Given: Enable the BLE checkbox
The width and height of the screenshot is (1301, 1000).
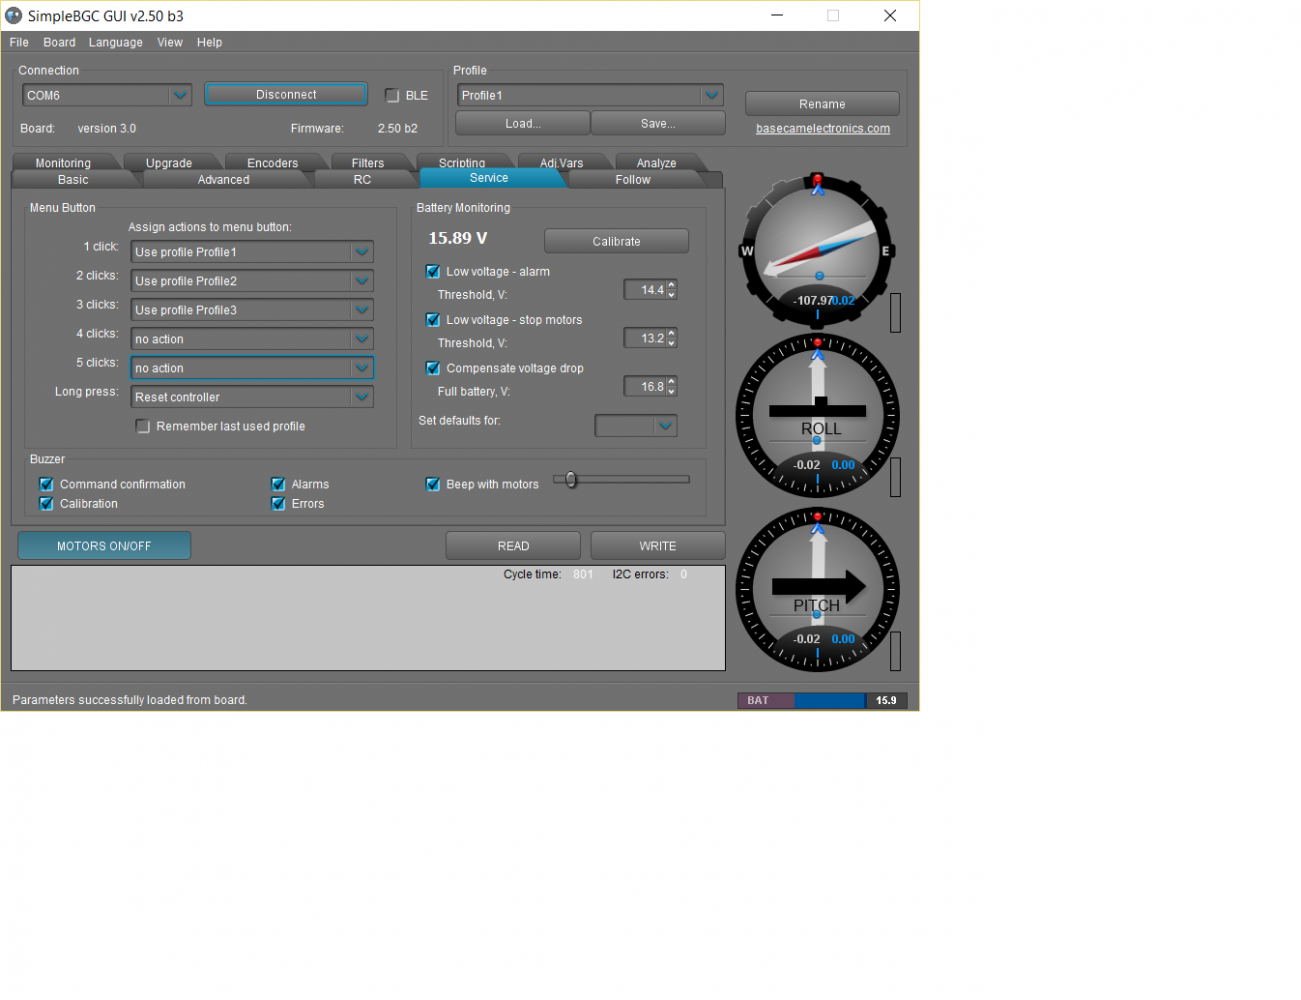Looking at the screenshot, I should click(392, 96).
